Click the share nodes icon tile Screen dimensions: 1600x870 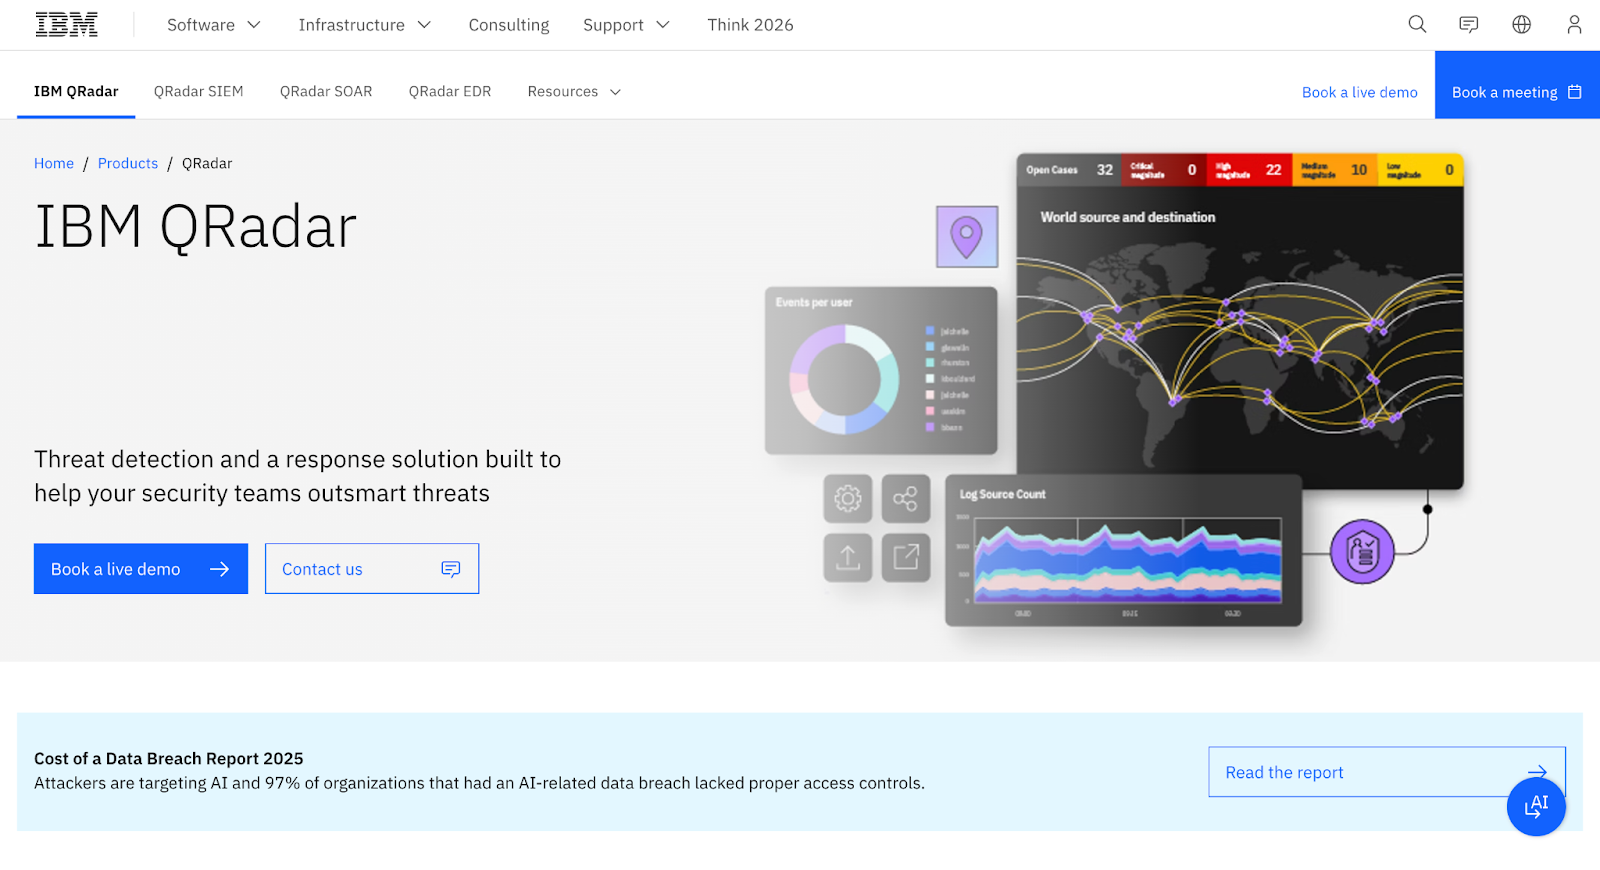point(906,498)
